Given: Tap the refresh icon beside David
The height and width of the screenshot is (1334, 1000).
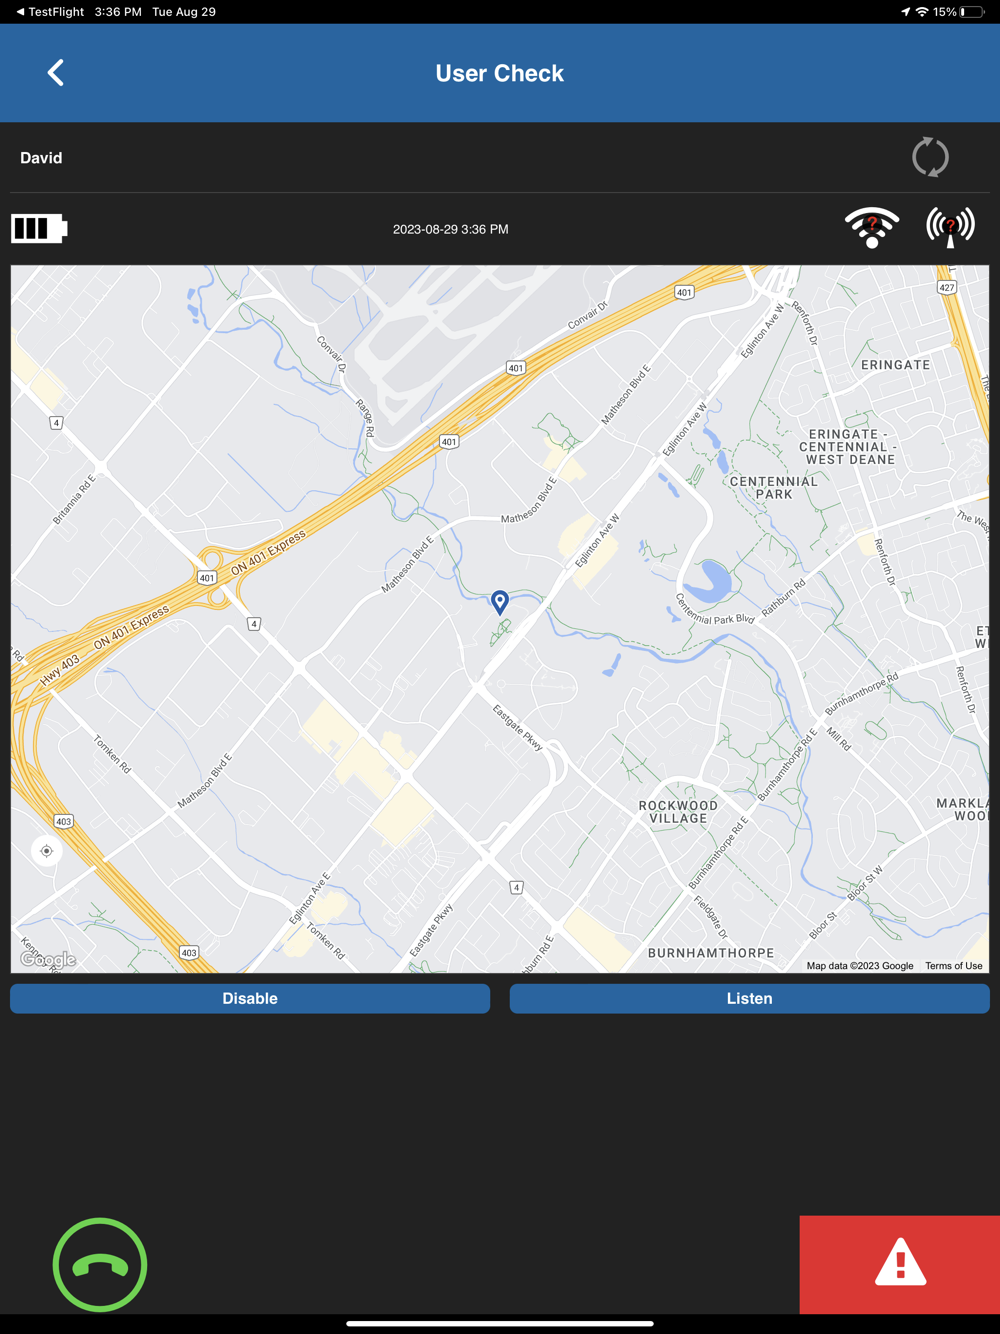Looking at the screenshot, I should pos(930,157).
